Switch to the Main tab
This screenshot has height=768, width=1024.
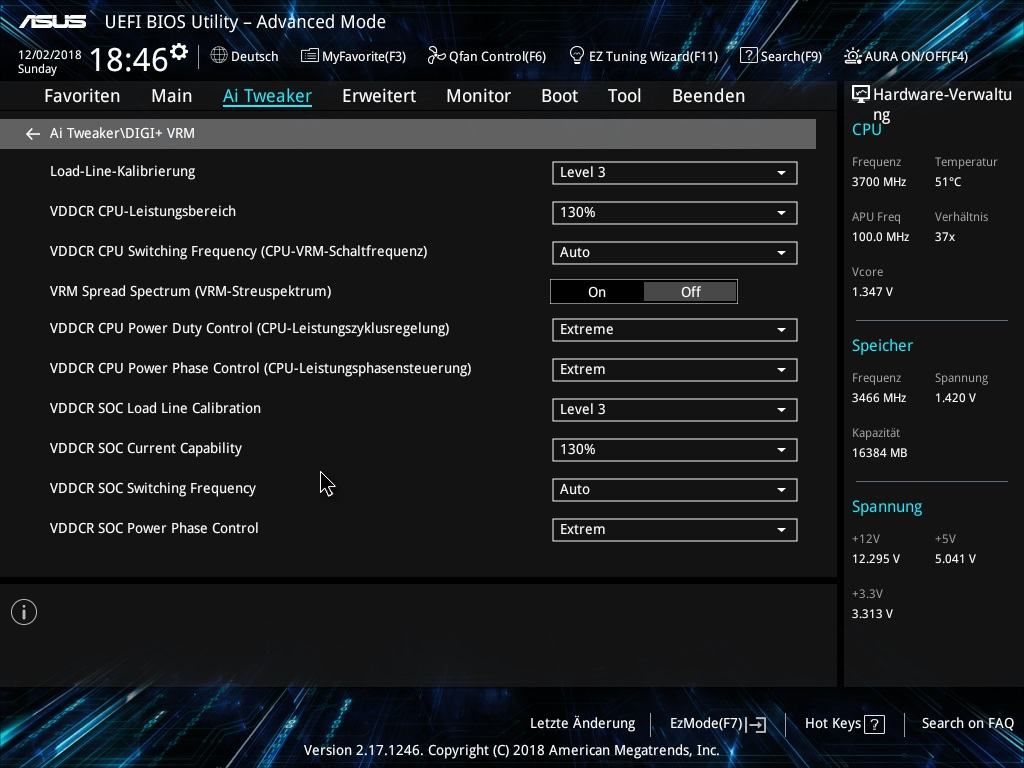[172, 96]
